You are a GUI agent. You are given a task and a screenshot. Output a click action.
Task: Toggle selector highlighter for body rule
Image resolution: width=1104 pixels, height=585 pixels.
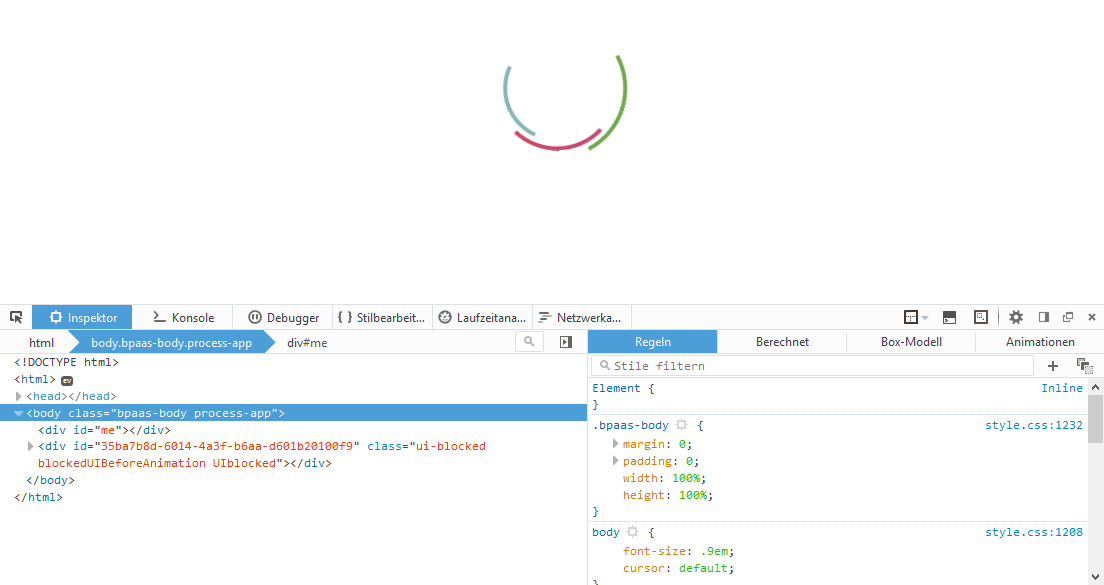click(632, 532)
